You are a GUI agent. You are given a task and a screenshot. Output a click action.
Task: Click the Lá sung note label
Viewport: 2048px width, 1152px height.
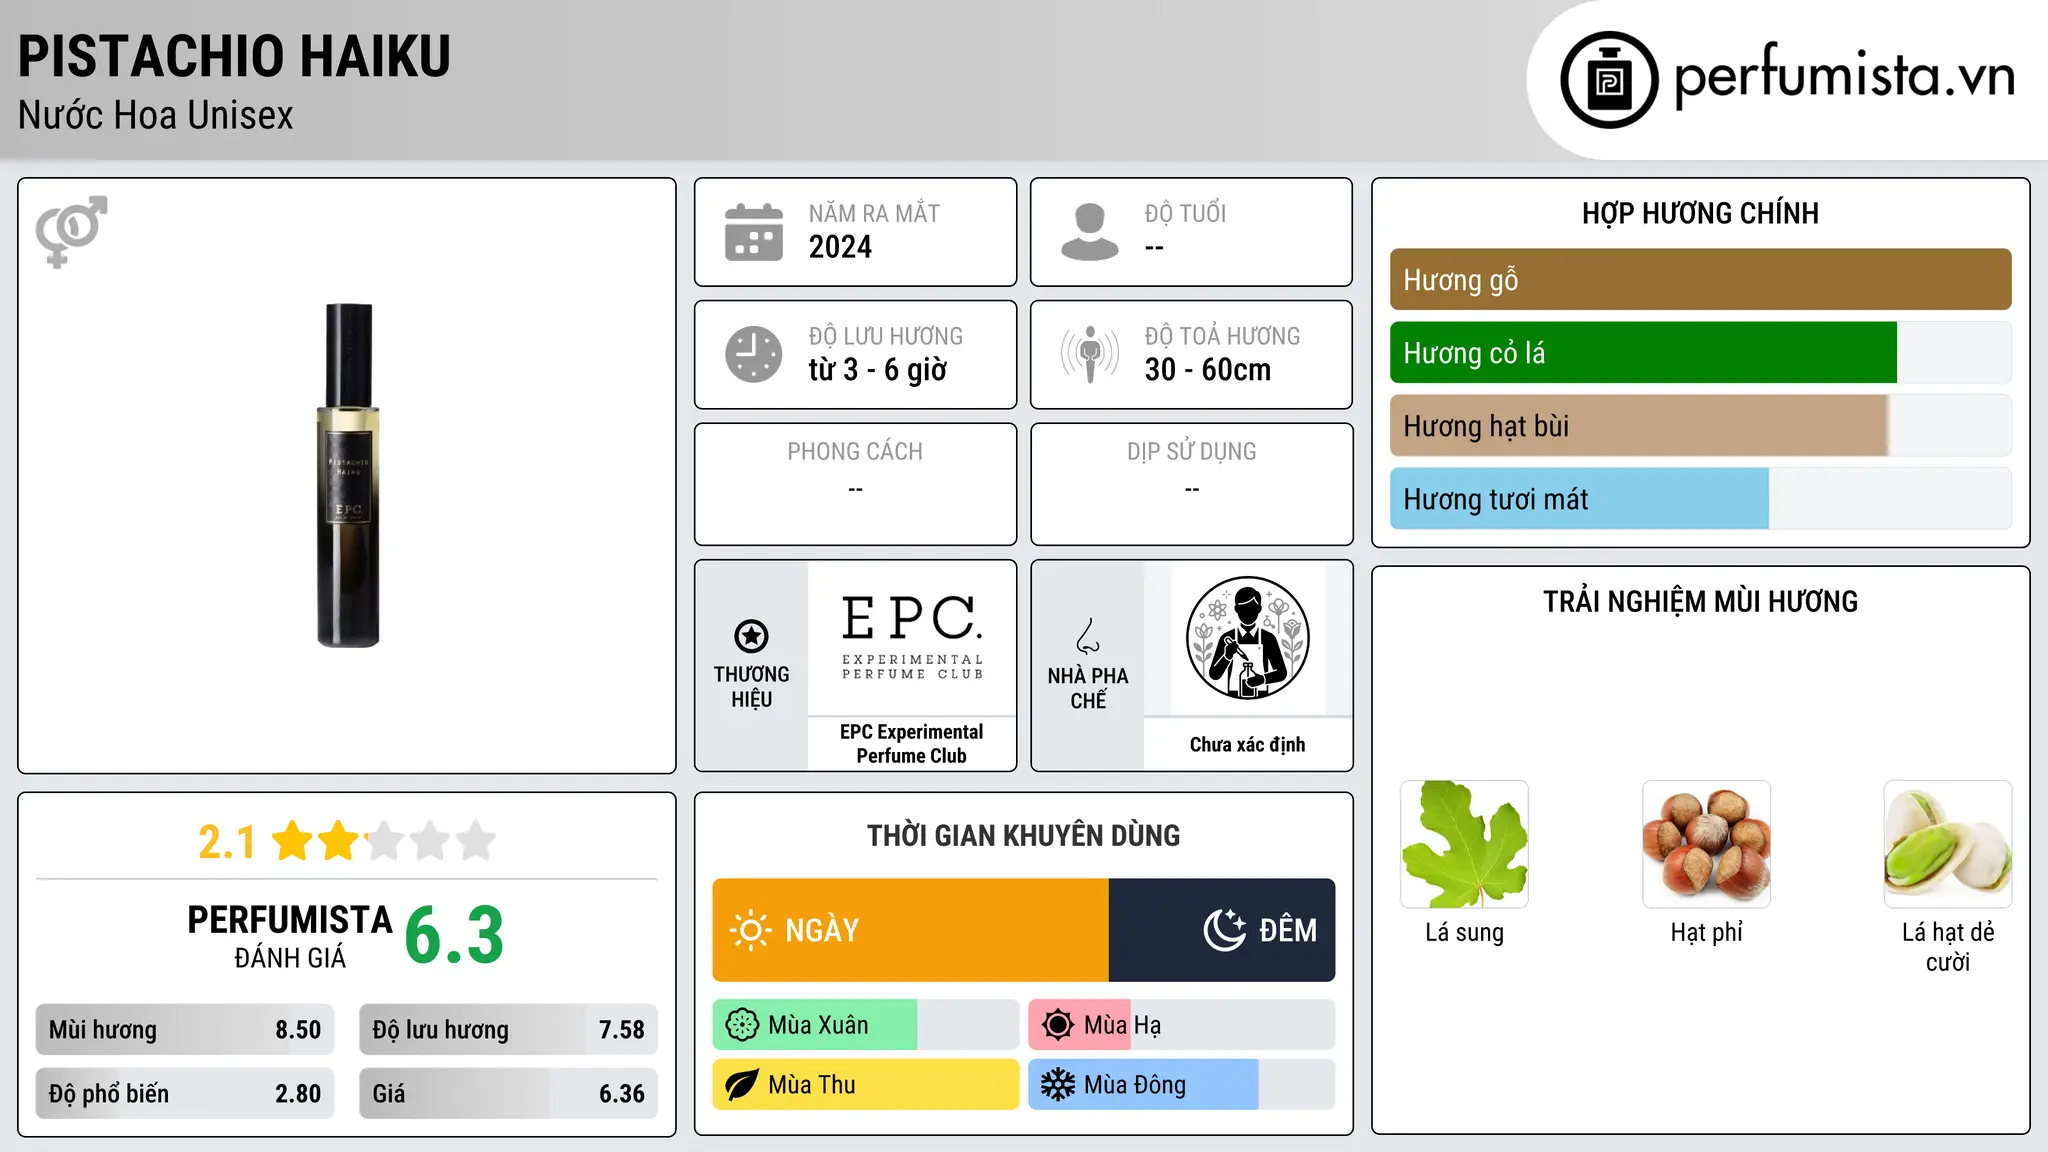[x=1464, y=933]
